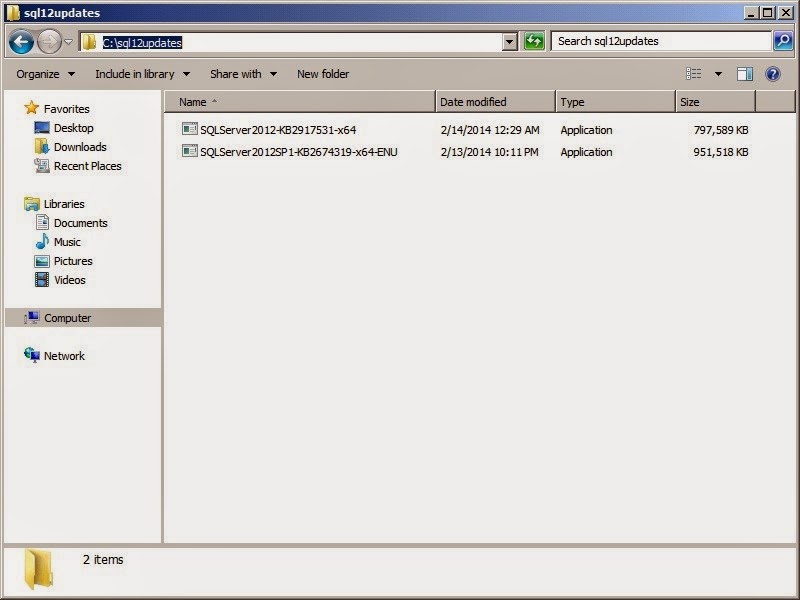The height and width of the screenshot is (600, 800).
Task: Click the Change your view icon
Action: pyautogui.click(x=693, y=74)
